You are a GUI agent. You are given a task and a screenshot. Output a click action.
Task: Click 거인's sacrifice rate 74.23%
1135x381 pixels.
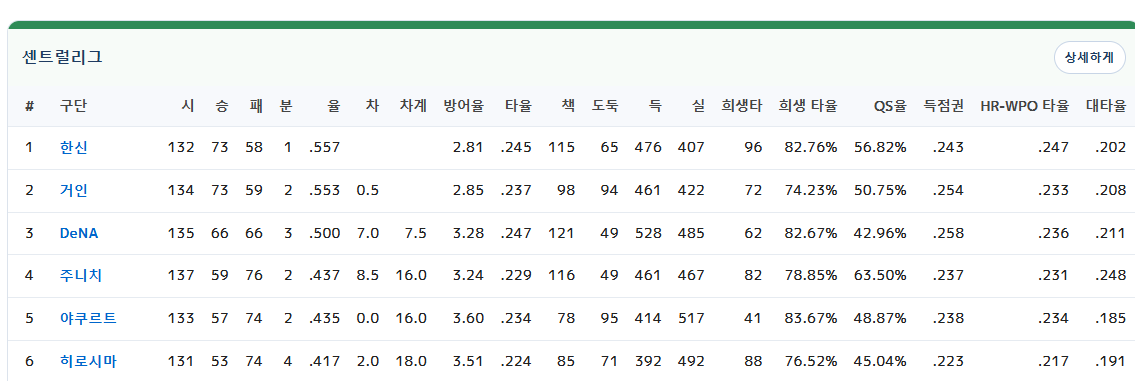[x=811, y=190]
